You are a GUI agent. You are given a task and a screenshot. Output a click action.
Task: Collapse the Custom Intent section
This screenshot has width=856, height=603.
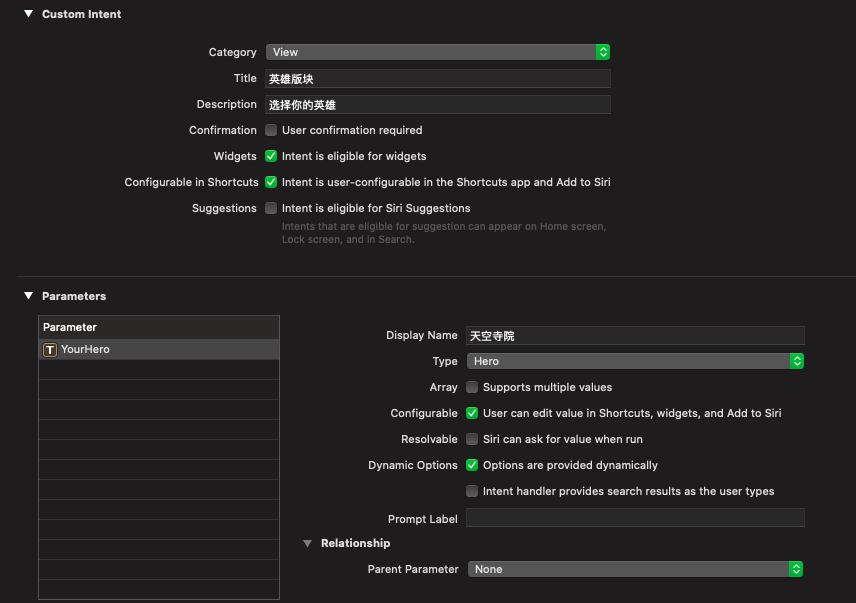click(x=29, y=14)
